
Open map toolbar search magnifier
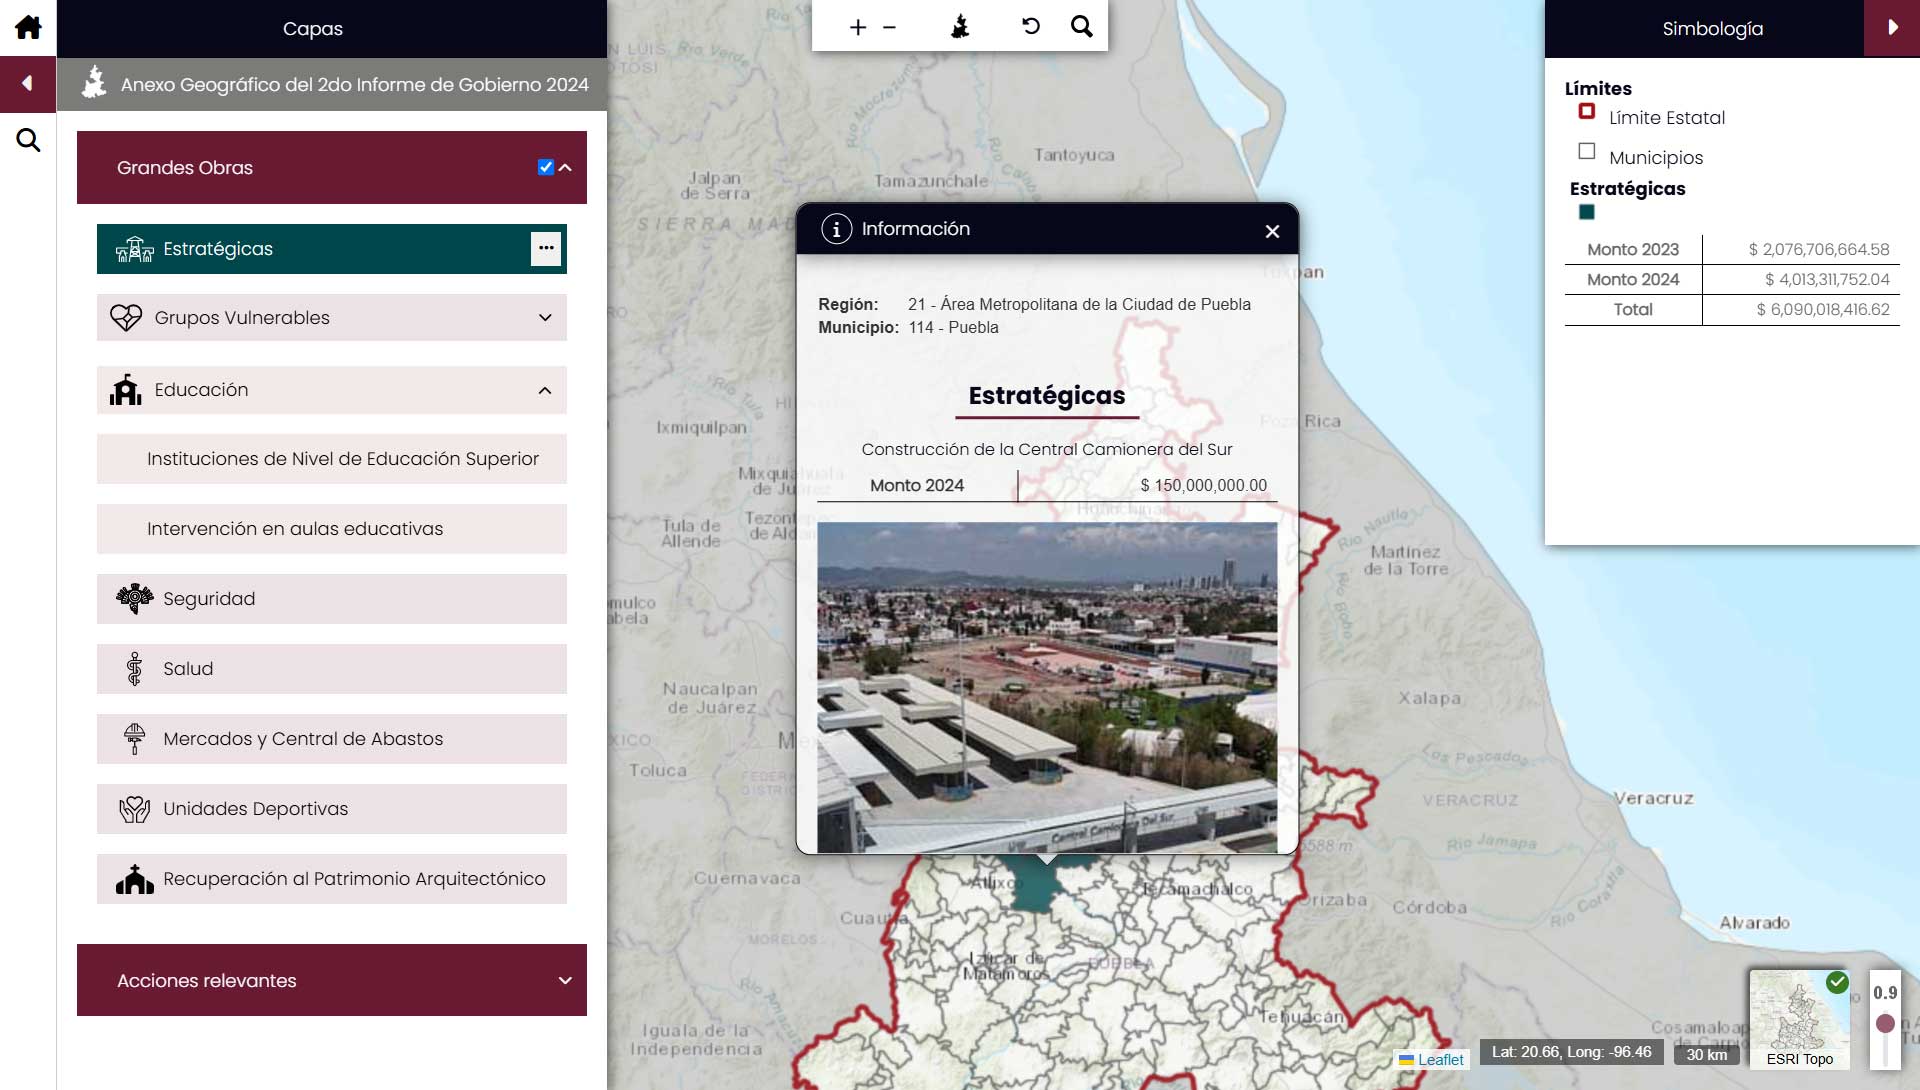1081,26
